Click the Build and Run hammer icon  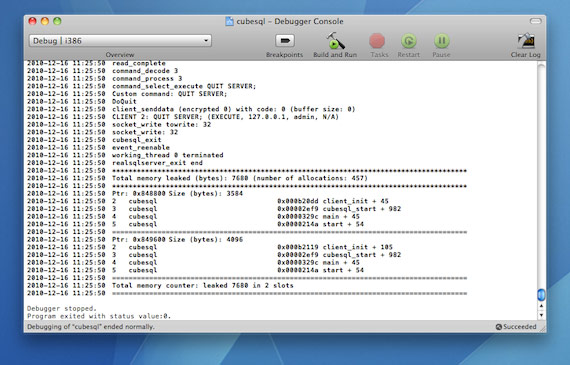[335, 41]
